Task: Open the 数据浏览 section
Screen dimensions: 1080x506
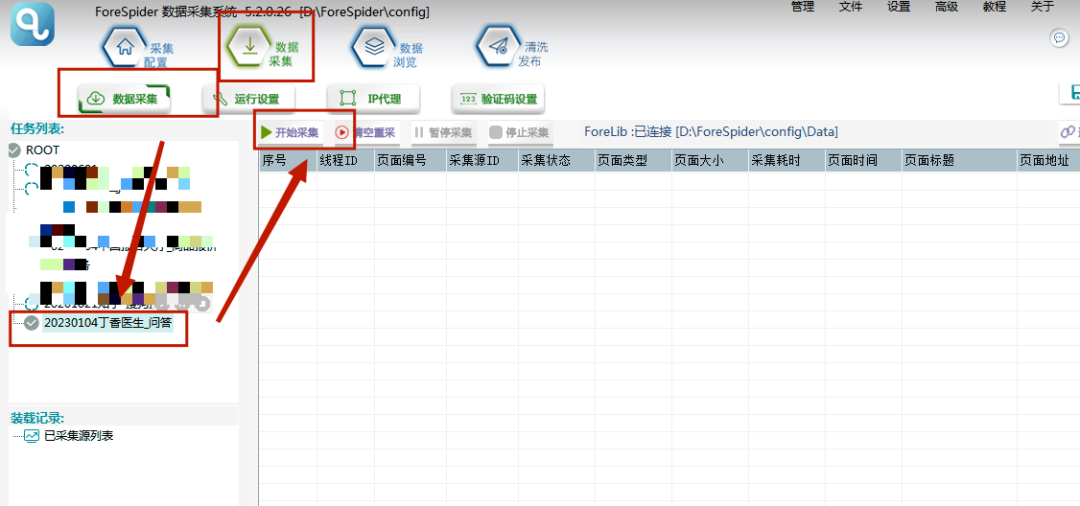Action: (387, 48)
